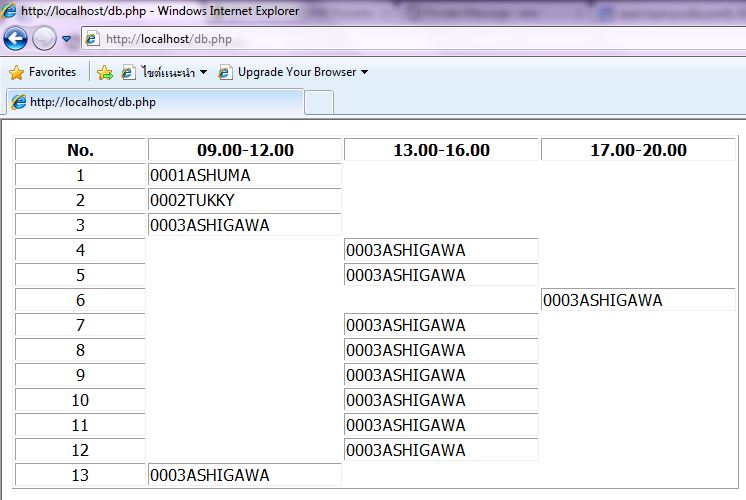The height and width of the screenshot is (500, 746).
Task: Open a new blank tab
Action: coord(319,103)
